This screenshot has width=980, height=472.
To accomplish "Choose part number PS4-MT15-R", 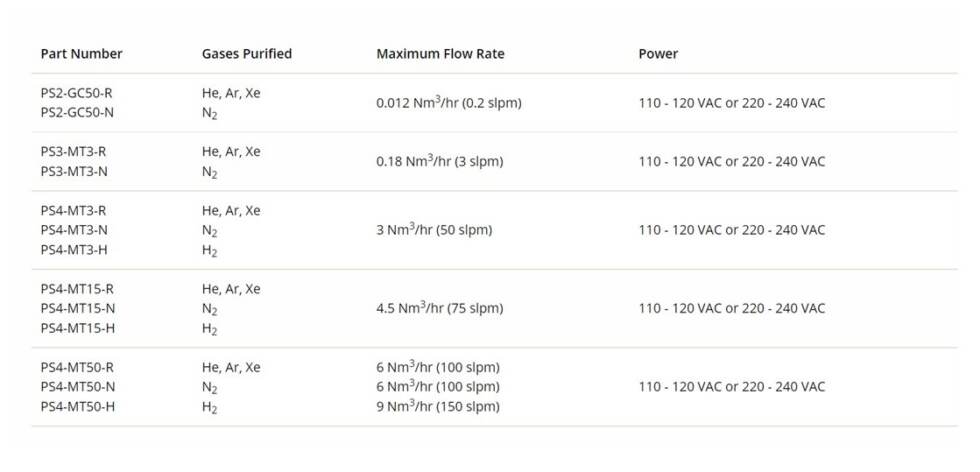I will pyautogui.click(x=77, y=289).
